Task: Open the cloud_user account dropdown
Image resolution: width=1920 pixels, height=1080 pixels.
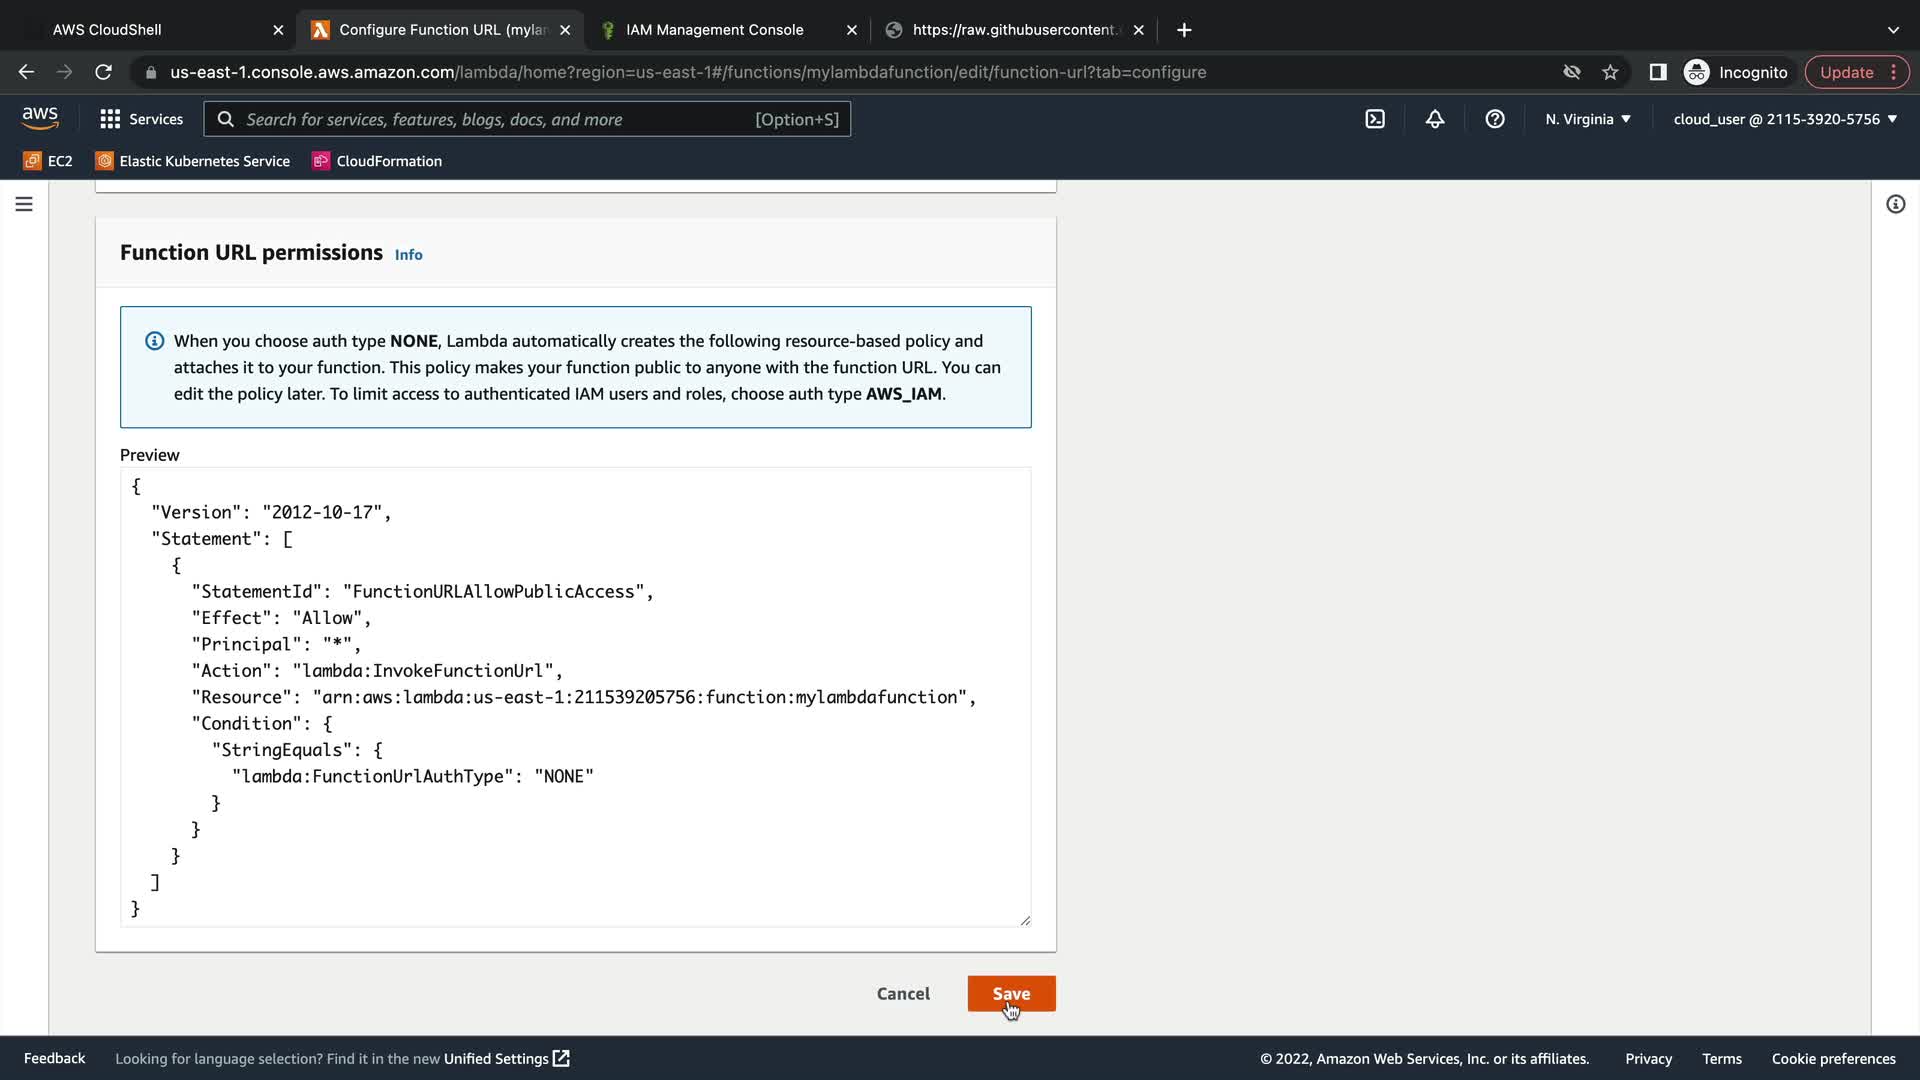Action: pos(1785,119)
